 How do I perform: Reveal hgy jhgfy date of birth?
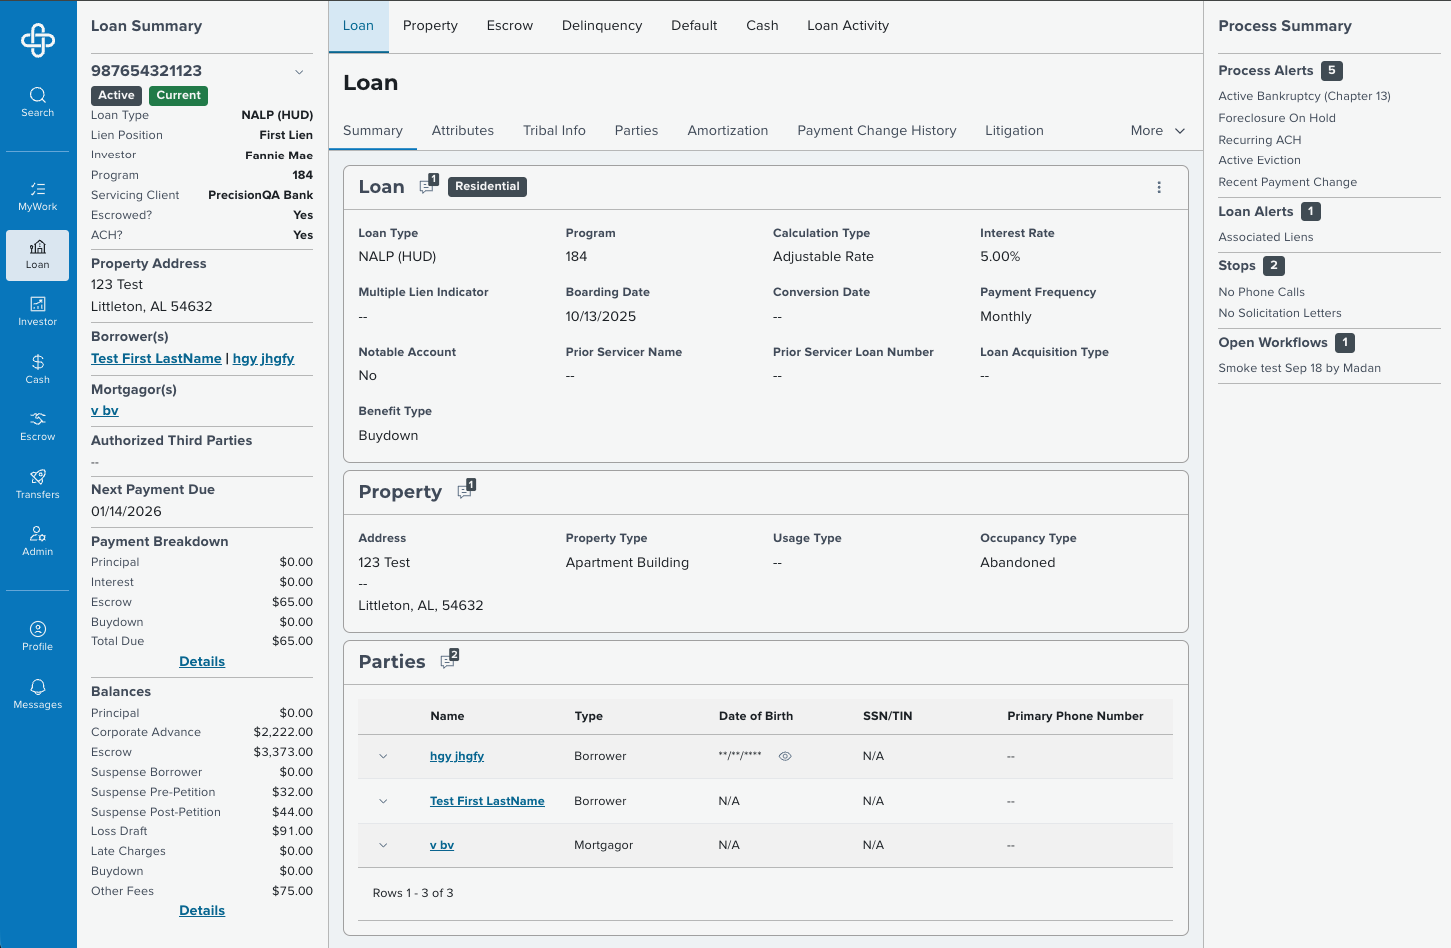785,756
